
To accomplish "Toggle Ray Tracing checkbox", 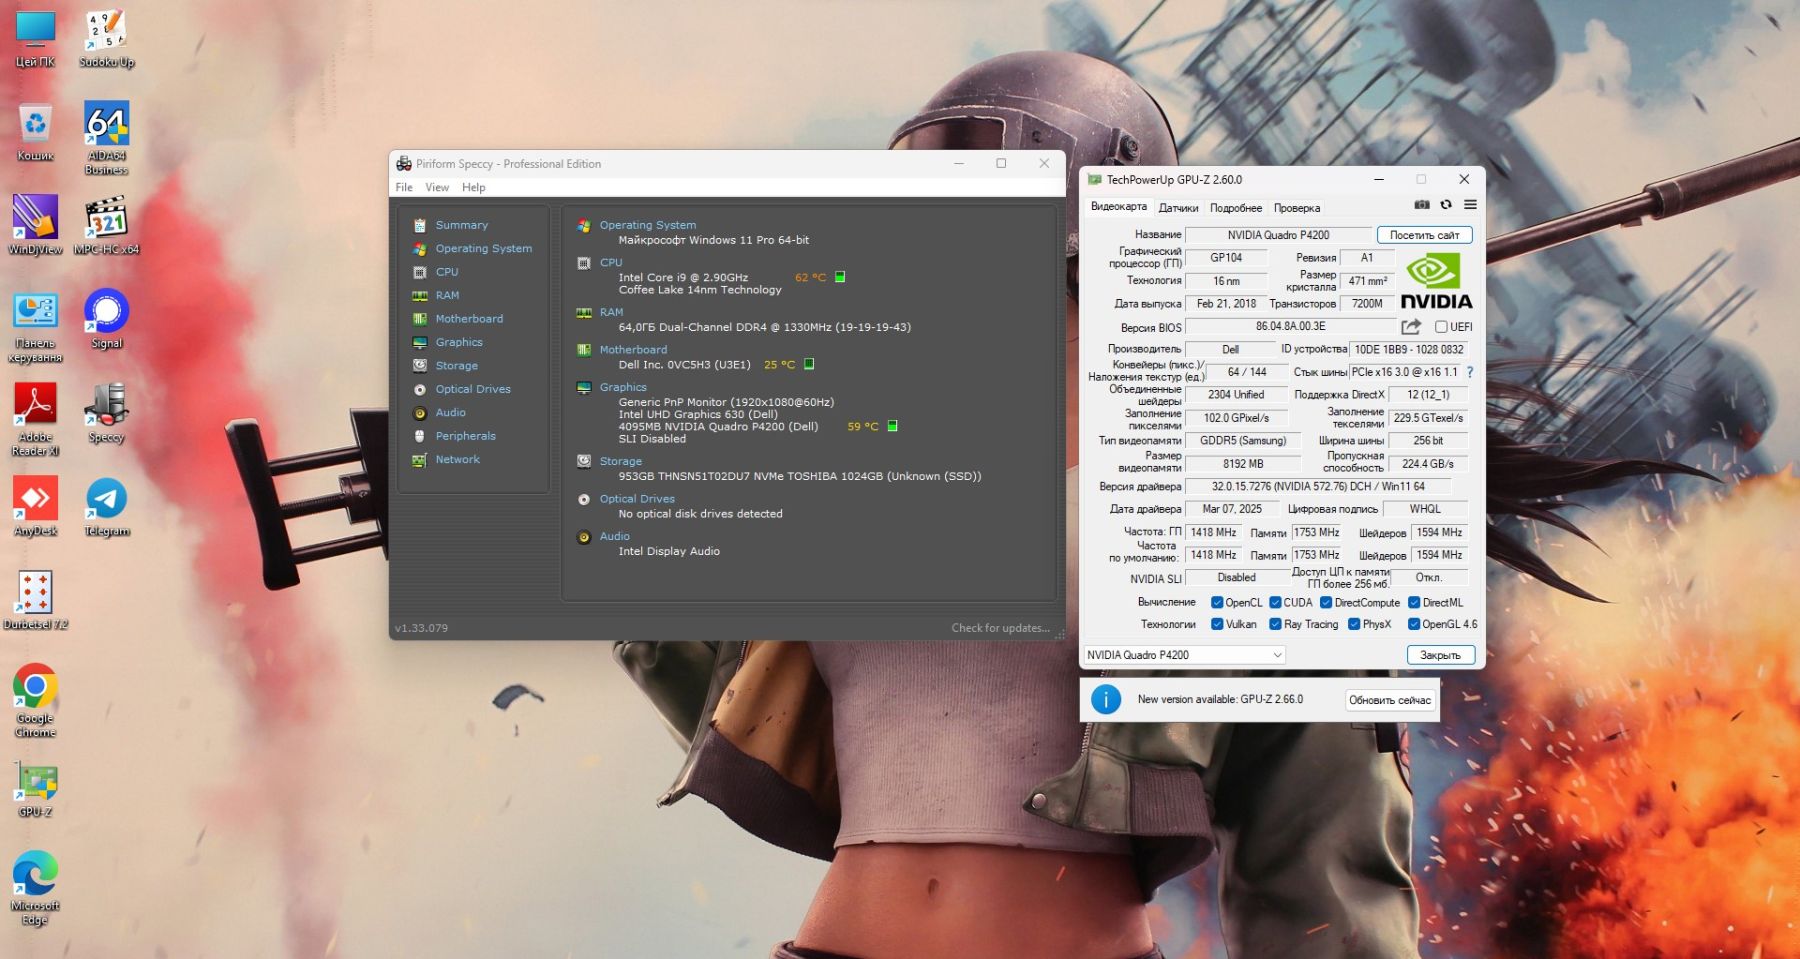I will pyautogui.click(x=1276, y=625).
